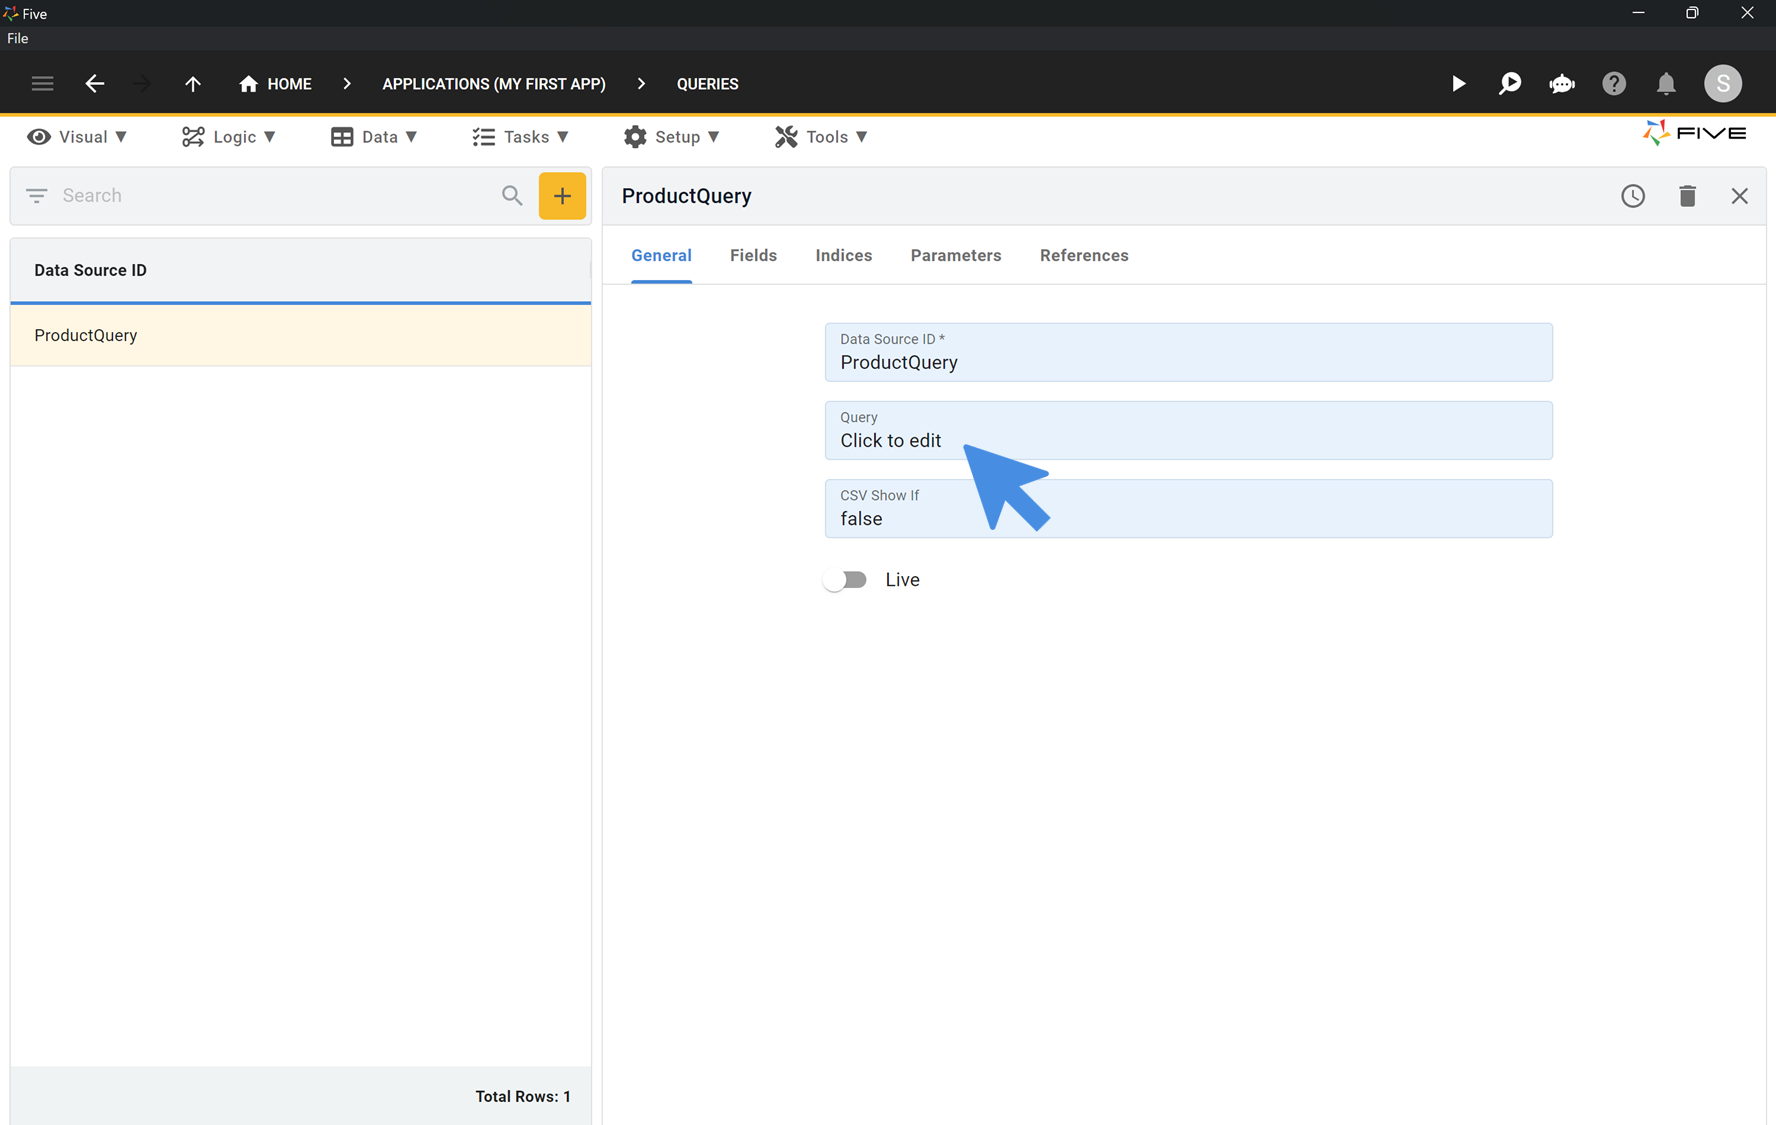Viewport: 1776px width, 1125px height.
Task: Delete ProductQuery using the trash icon
Action: tap(1687, 196)
